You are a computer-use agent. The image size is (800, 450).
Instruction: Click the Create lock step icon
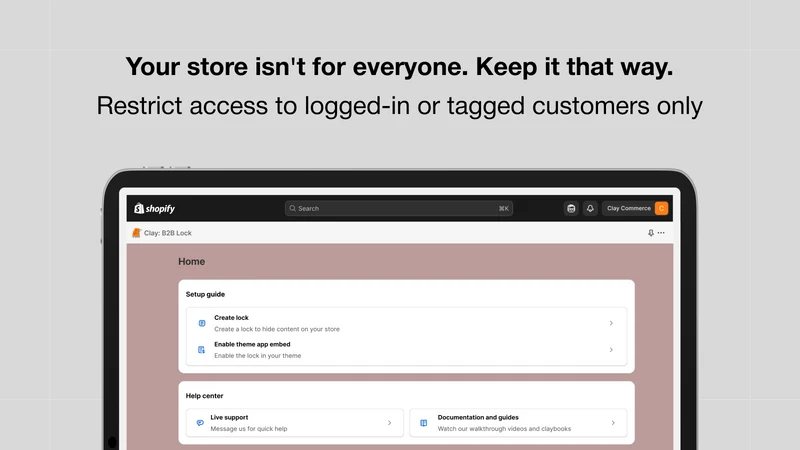click(x=202, y=323)
